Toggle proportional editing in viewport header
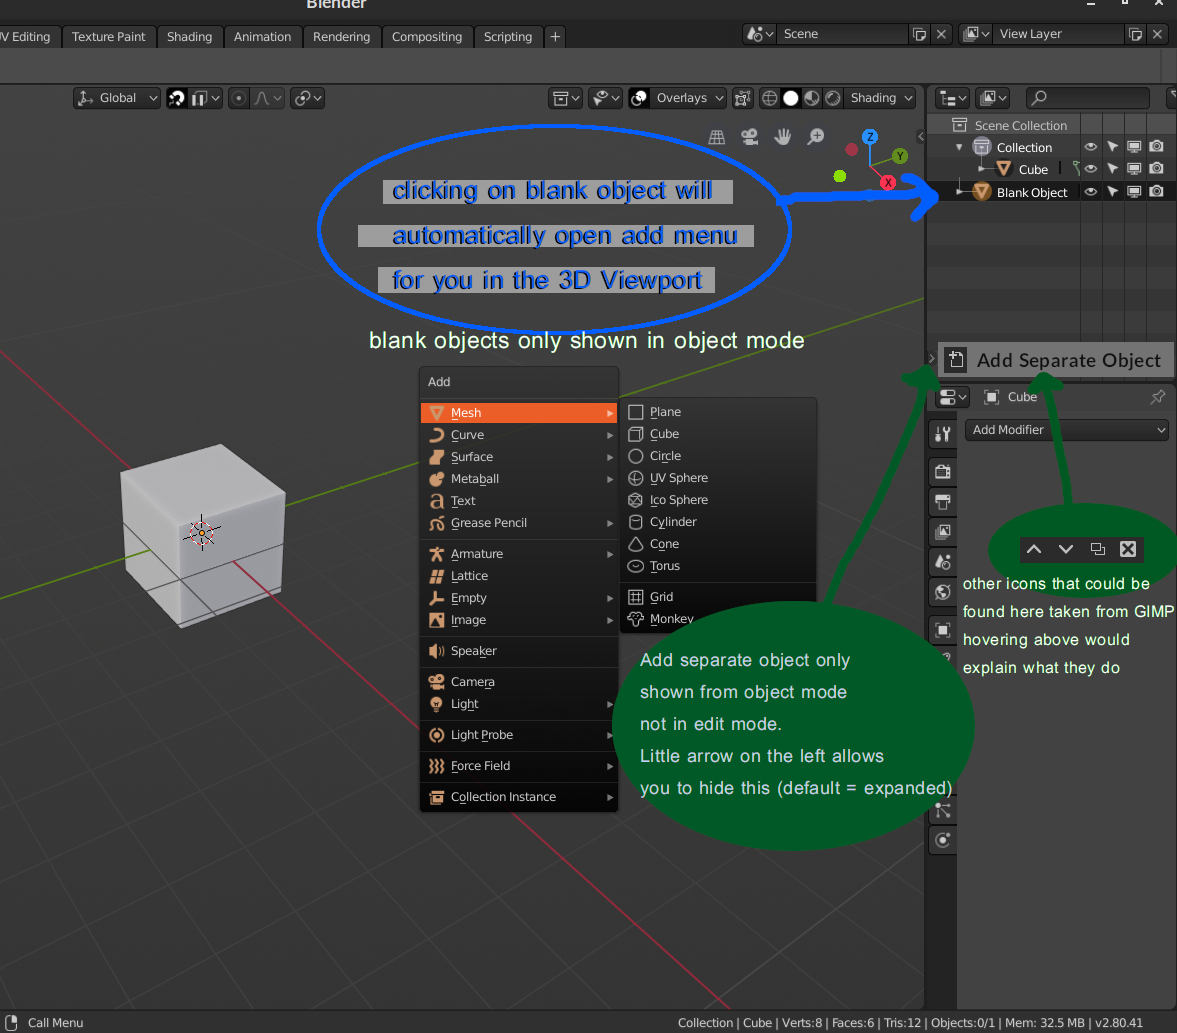1177x1033 pixels. (x=238, y=98)
